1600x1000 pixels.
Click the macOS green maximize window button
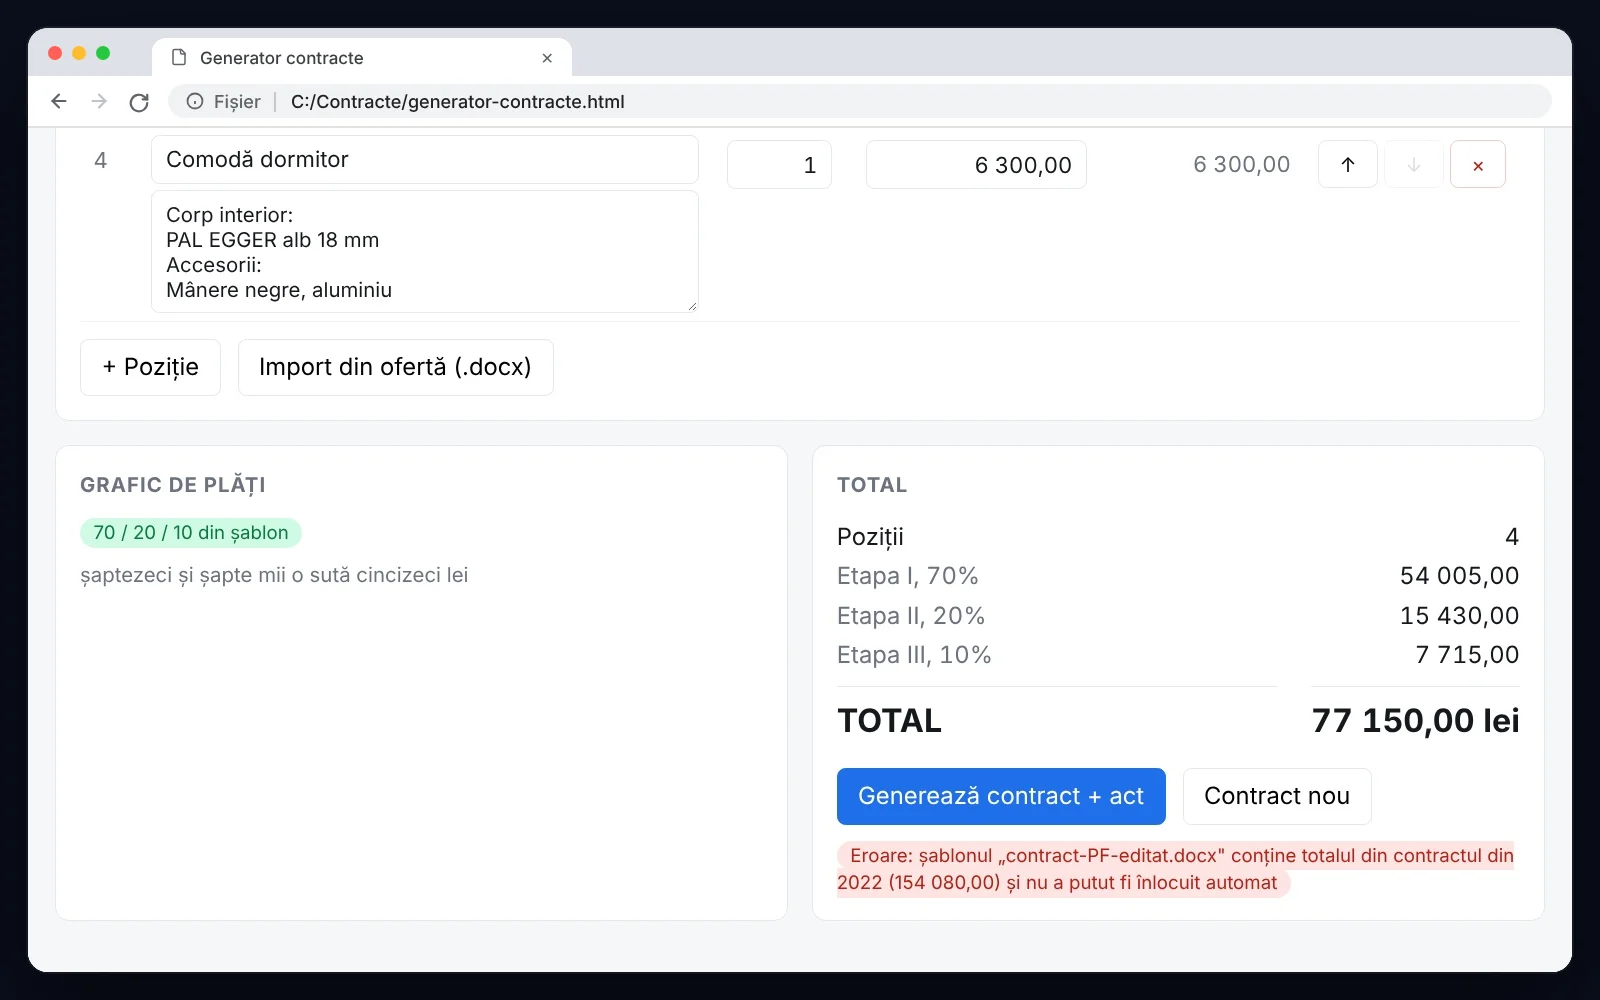click(103, 53)
